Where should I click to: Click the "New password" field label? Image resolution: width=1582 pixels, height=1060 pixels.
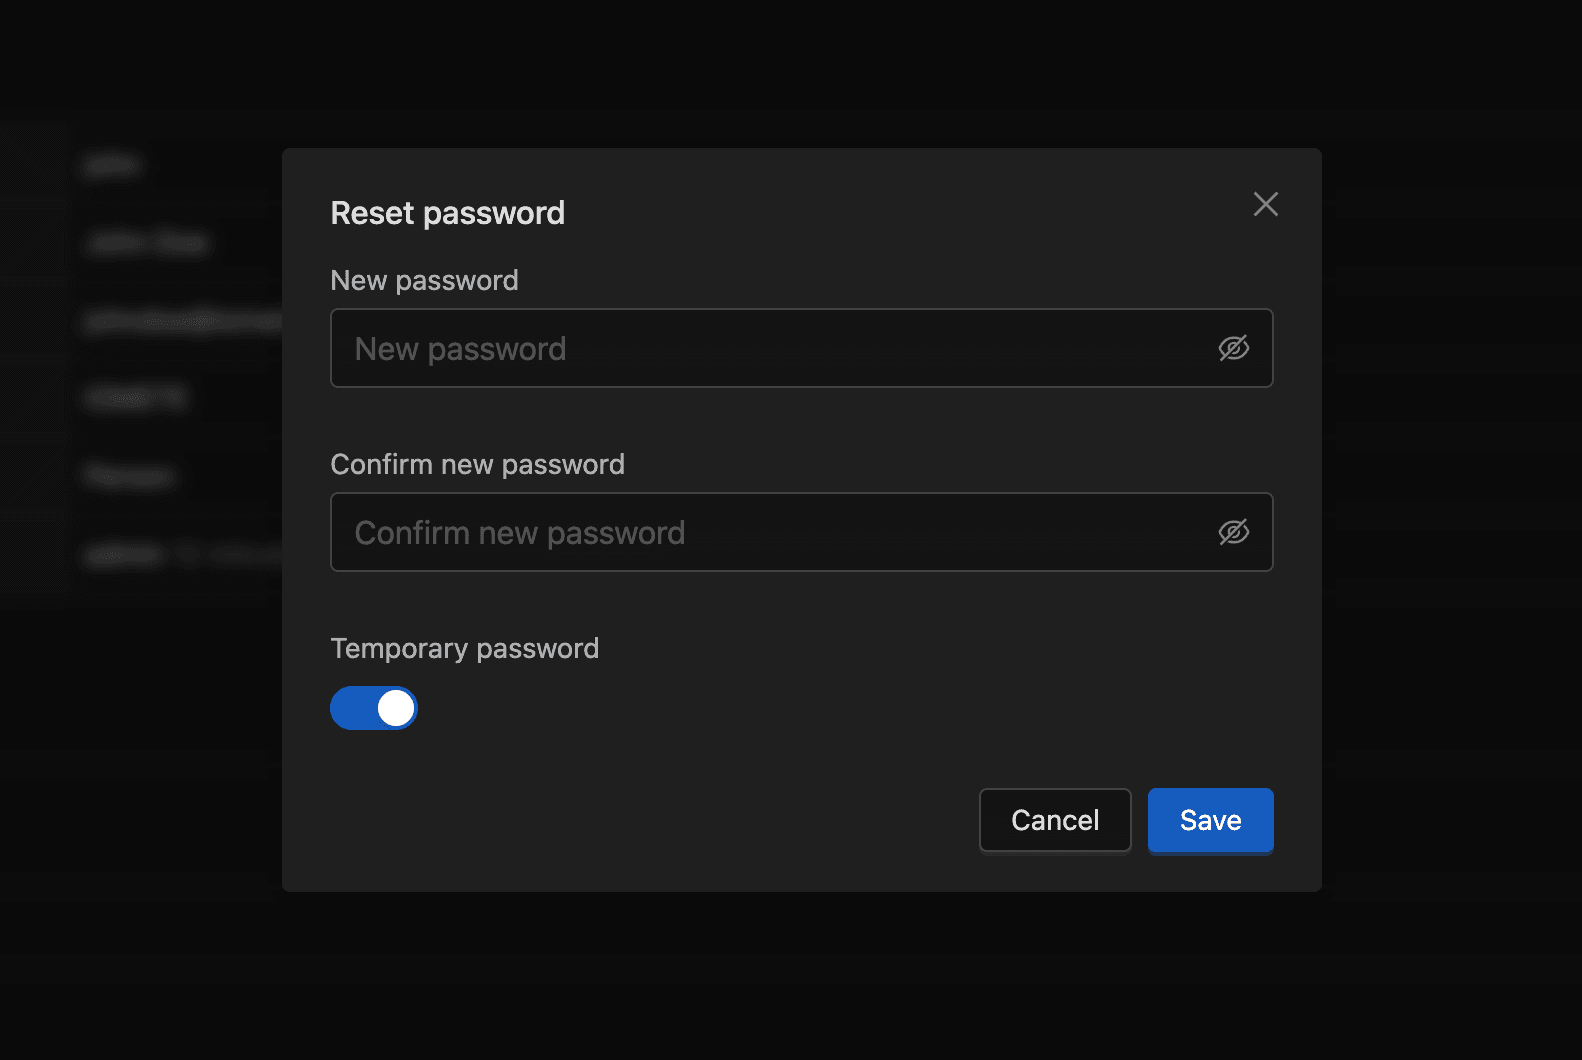point(424,280)
